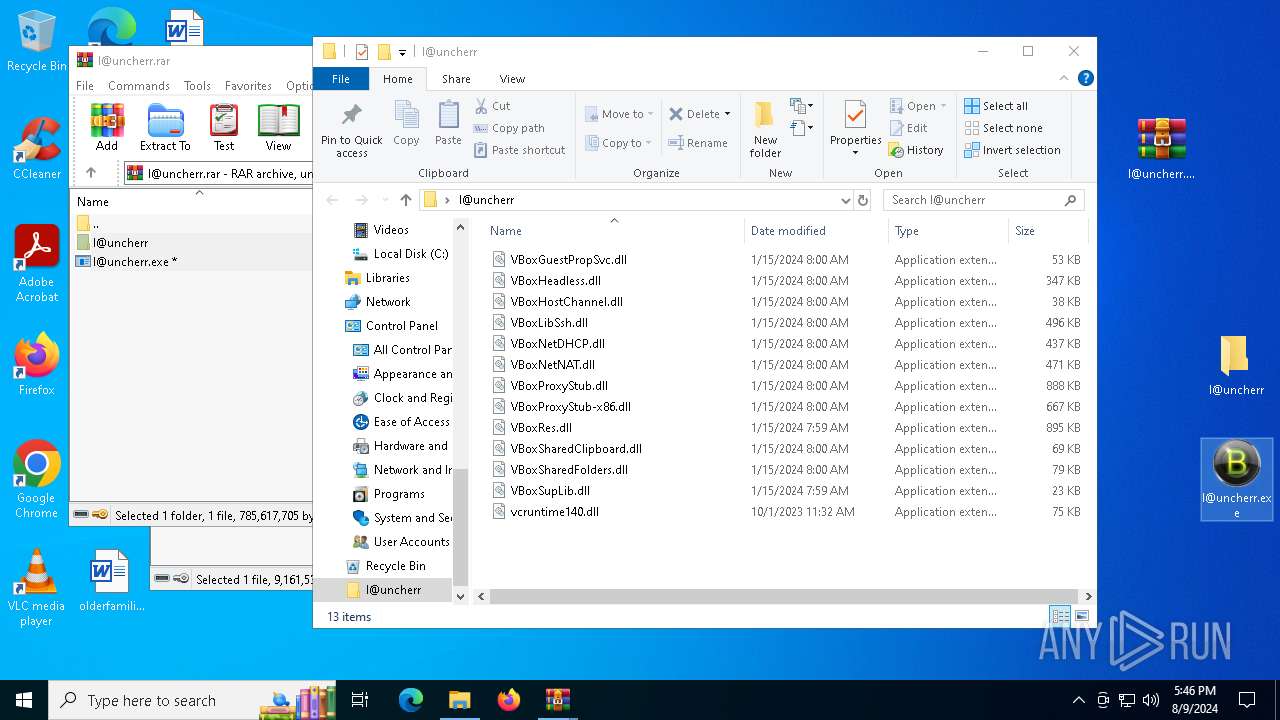Image resolution: width=1280 pixels, height=720 pixels.
Task: Click Invert selection in the ribbon
Action: click(x=1012, y=150)
